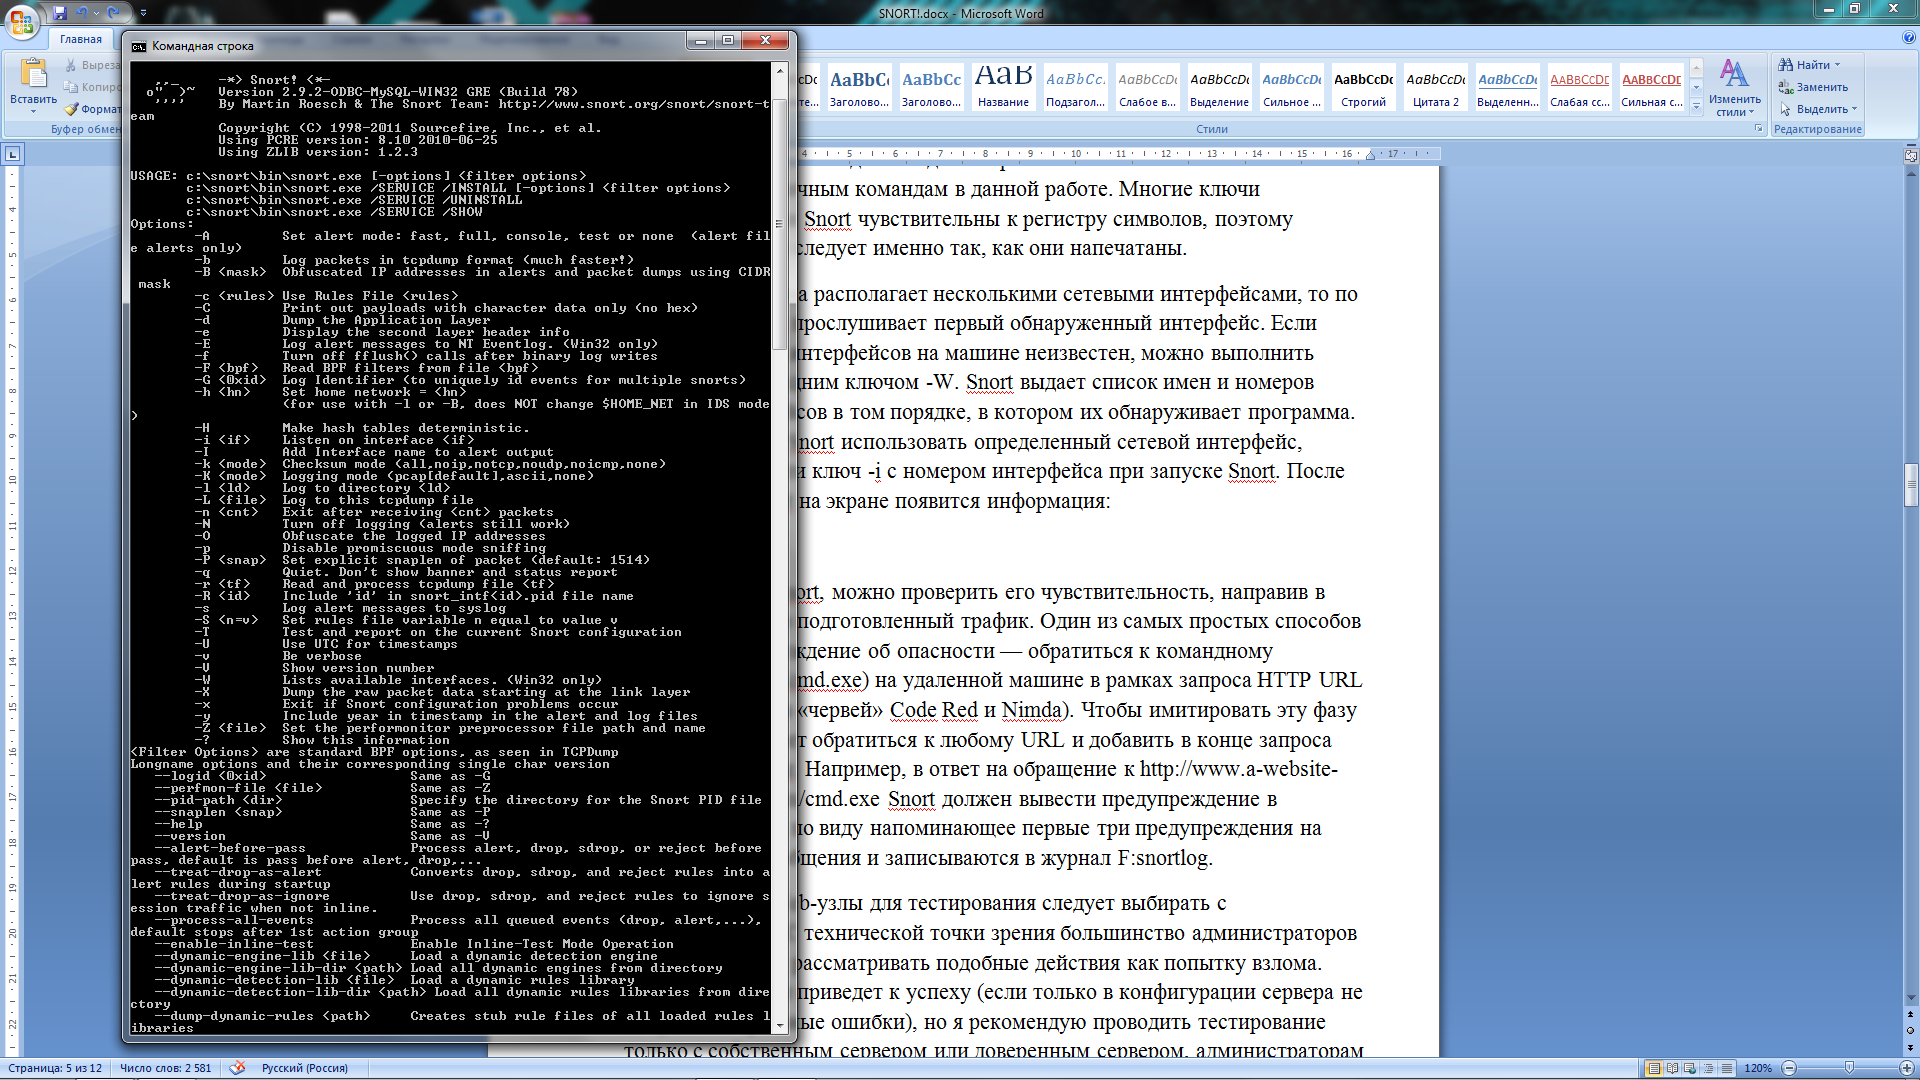Click the zoom slider handle
The image size is (1920, 1080).
point(1849,1068)
